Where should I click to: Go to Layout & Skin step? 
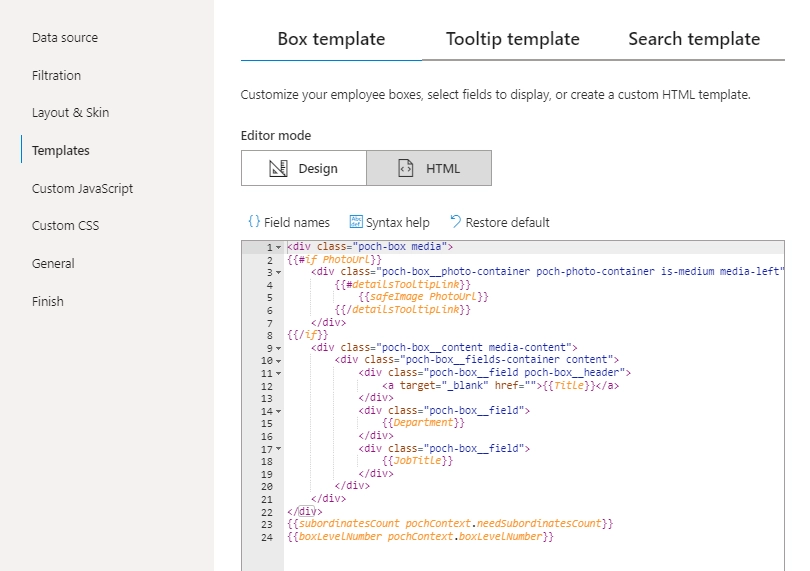click(70, 113)
